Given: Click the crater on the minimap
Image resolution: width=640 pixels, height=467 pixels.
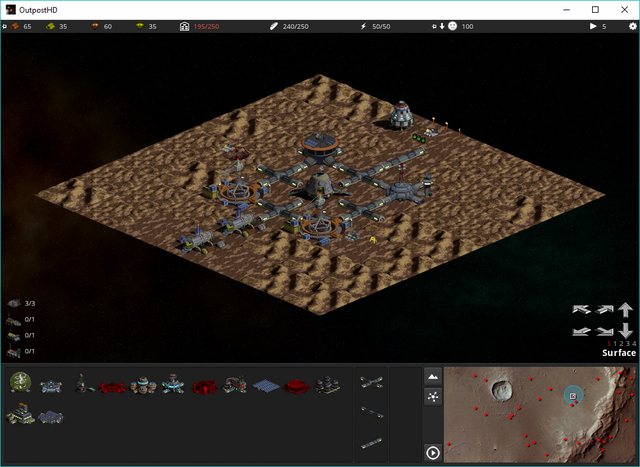Looking at the screenshot, I should (x=502, y=390).
